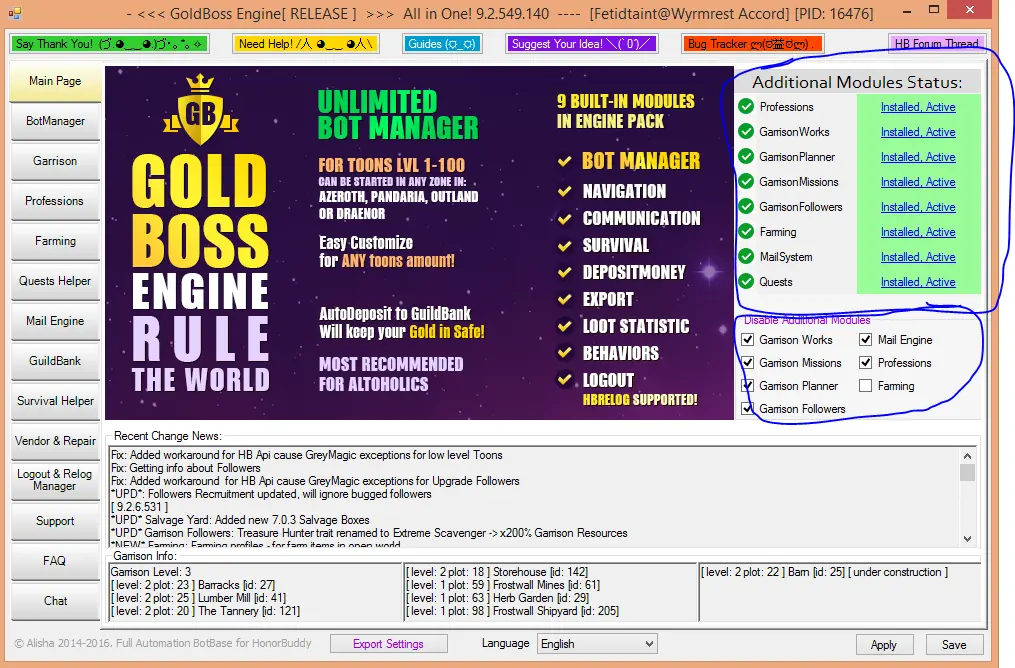This screenshot has width=1015, height=668.
Task: Open the HB Forum Thread button
Action: (x=937, y=43)
